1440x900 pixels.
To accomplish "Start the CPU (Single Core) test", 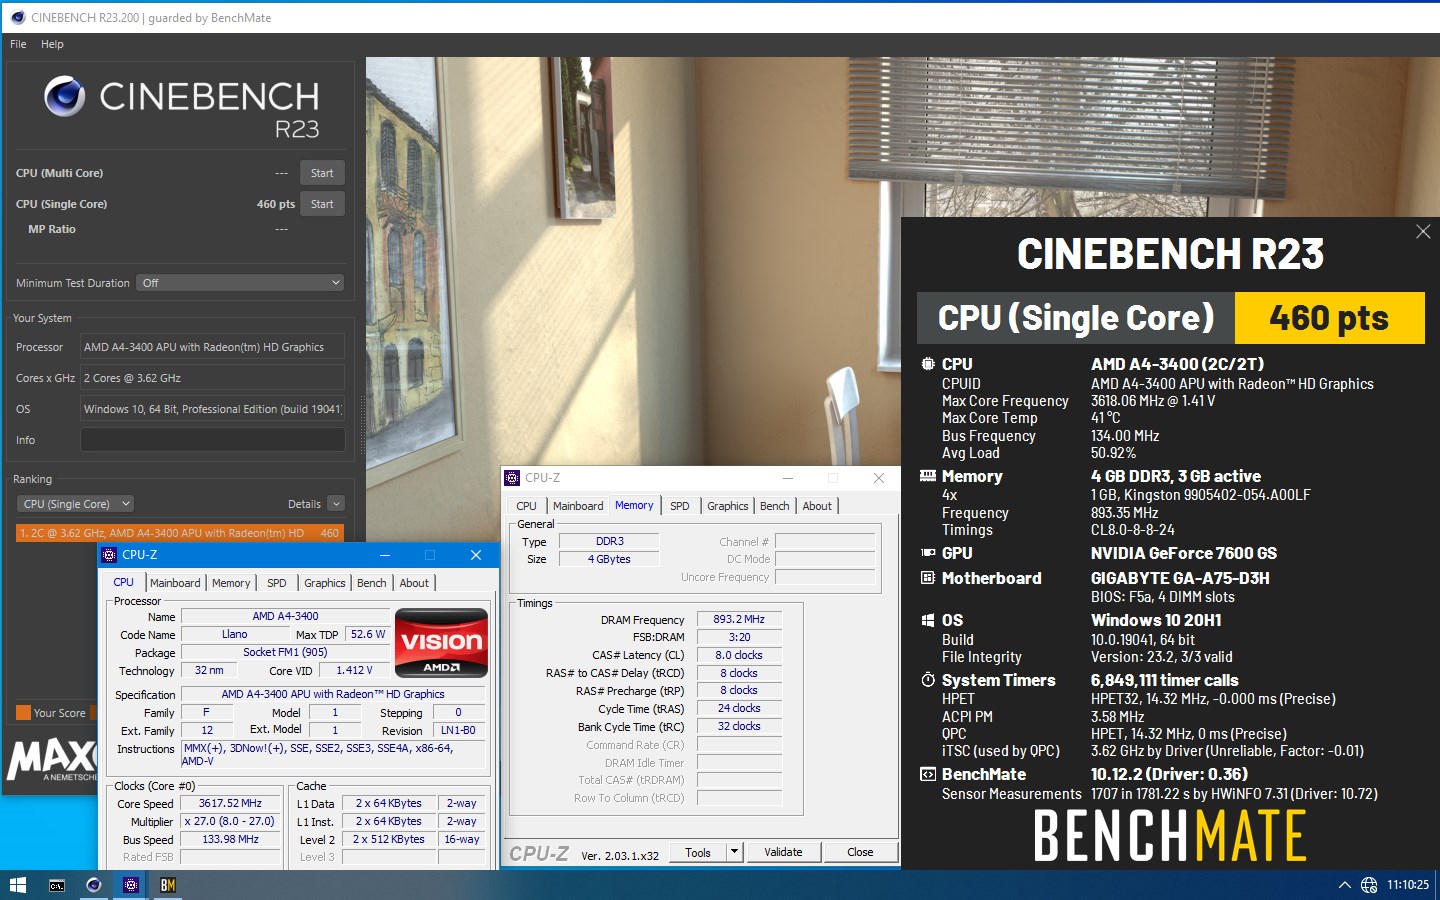I will point(322,204).
